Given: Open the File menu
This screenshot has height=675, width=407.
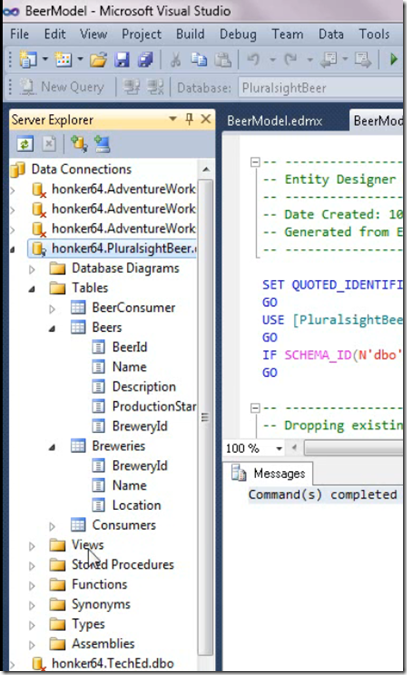Looking at the screenshot, I should coord(19,34).
